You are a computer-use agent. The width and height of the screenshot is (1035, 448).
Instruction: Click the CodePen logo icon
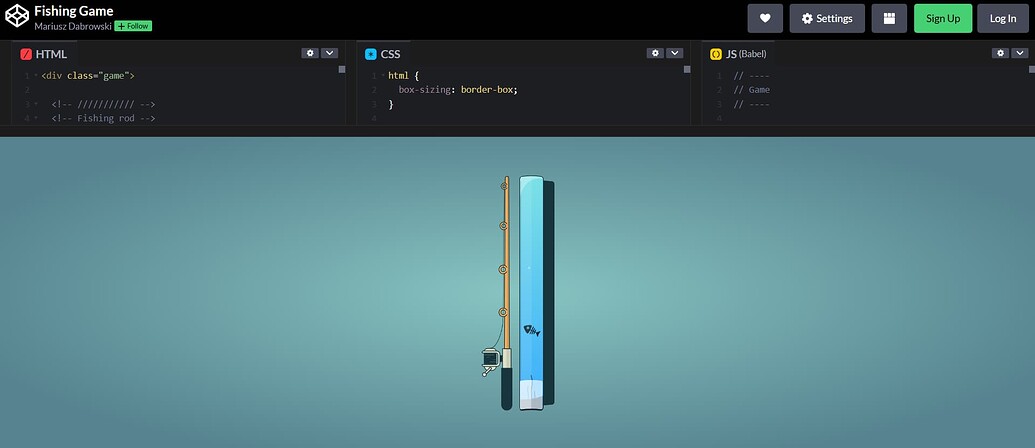17,18
